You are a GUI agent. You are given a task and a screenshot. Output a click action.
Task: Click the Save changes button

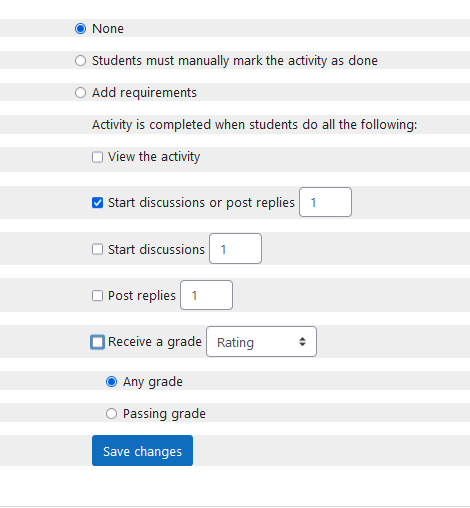tap(142, 451)
